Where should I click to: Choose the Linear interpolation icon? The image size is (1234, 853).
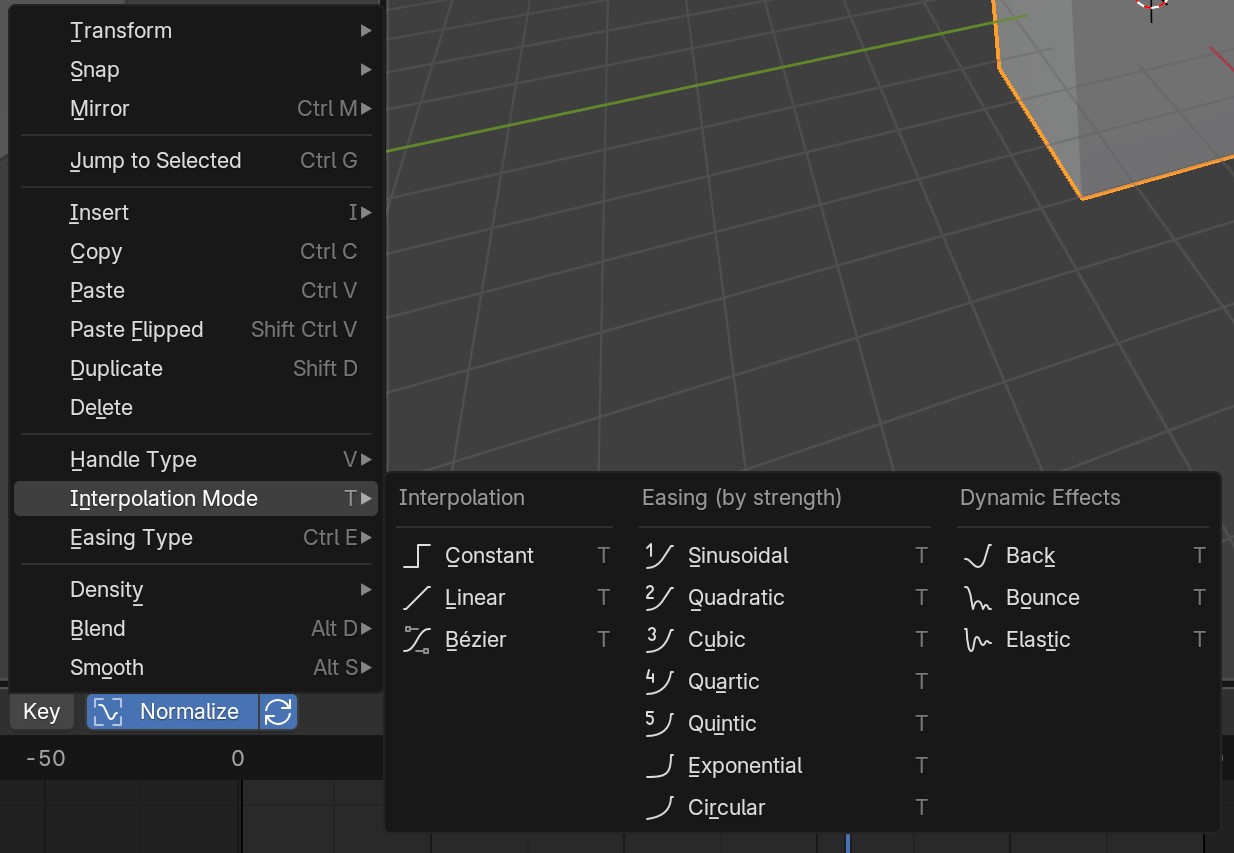[417, 598]
